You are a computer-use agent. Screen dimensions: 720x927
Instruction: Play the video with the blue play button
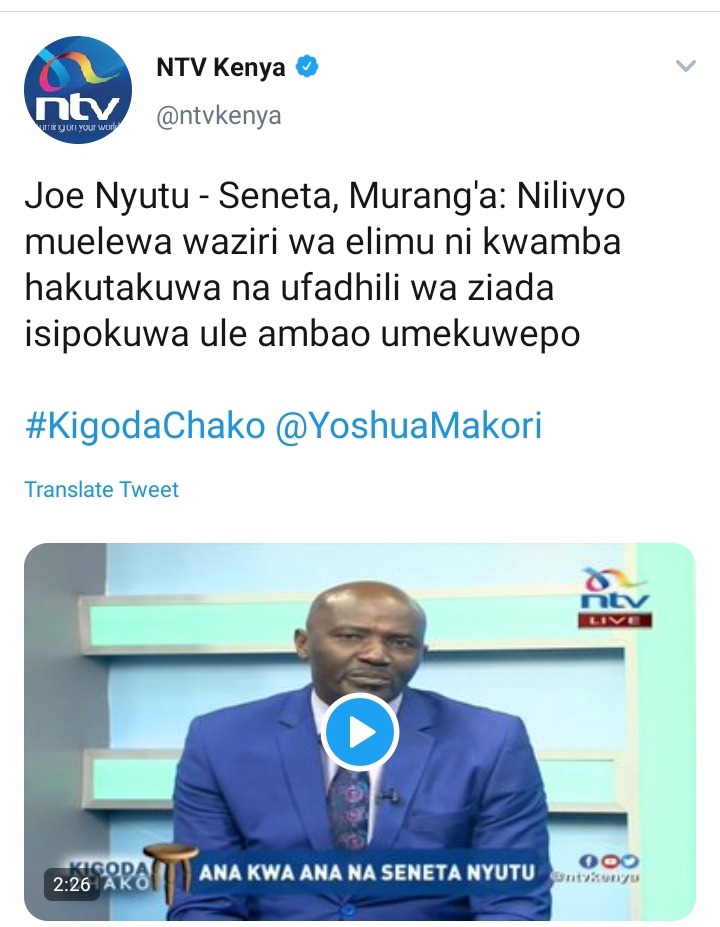(x=360, y=732)
